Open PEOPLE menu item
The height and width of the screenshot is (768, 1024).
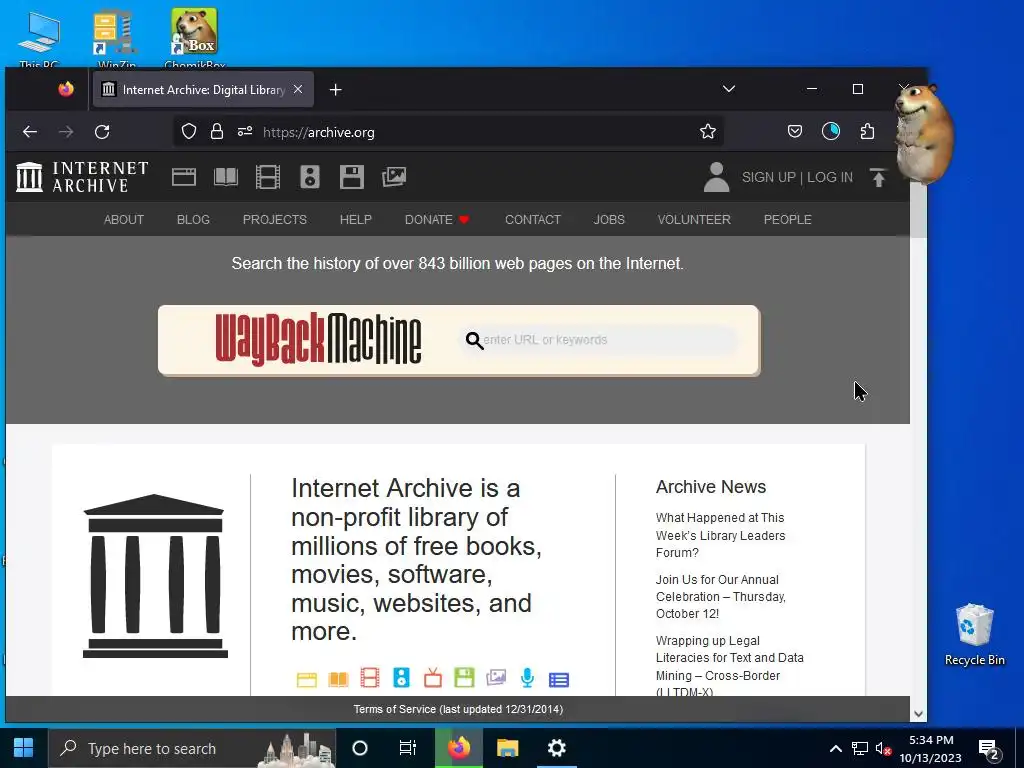[x=788, y=219]
